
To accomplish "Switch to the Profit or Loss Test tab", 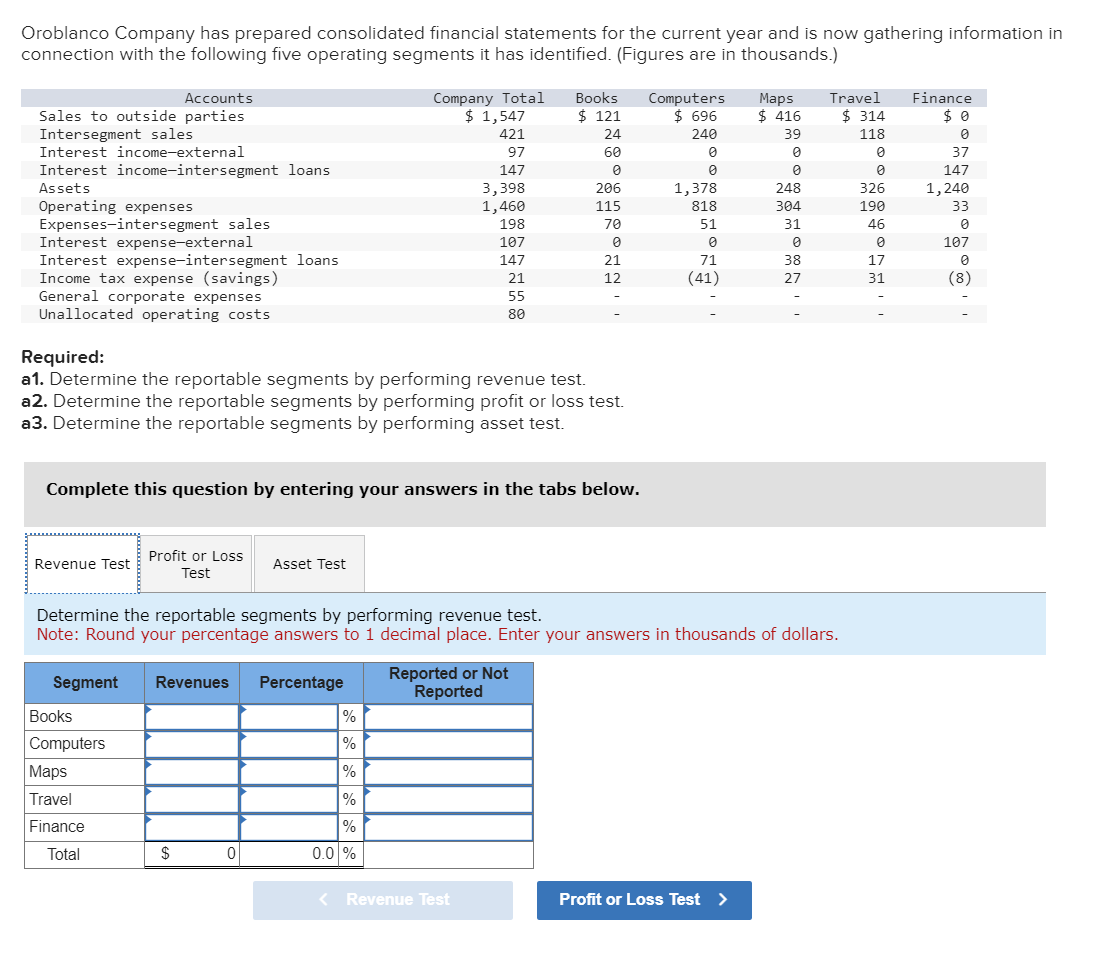I will (195, 563).
